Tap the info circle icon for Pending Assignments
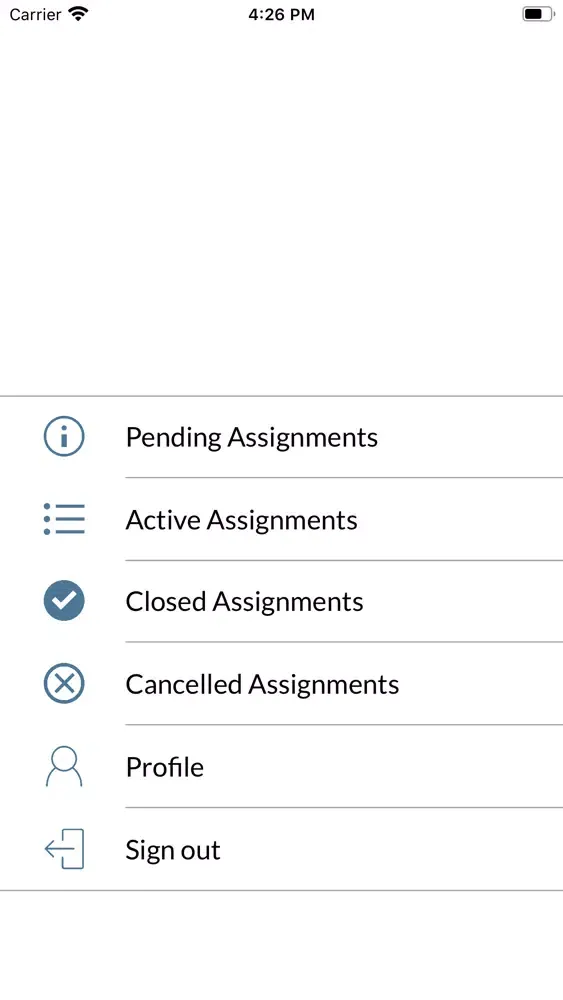This screenshot has height=1000, width=563. pos(64,436)
